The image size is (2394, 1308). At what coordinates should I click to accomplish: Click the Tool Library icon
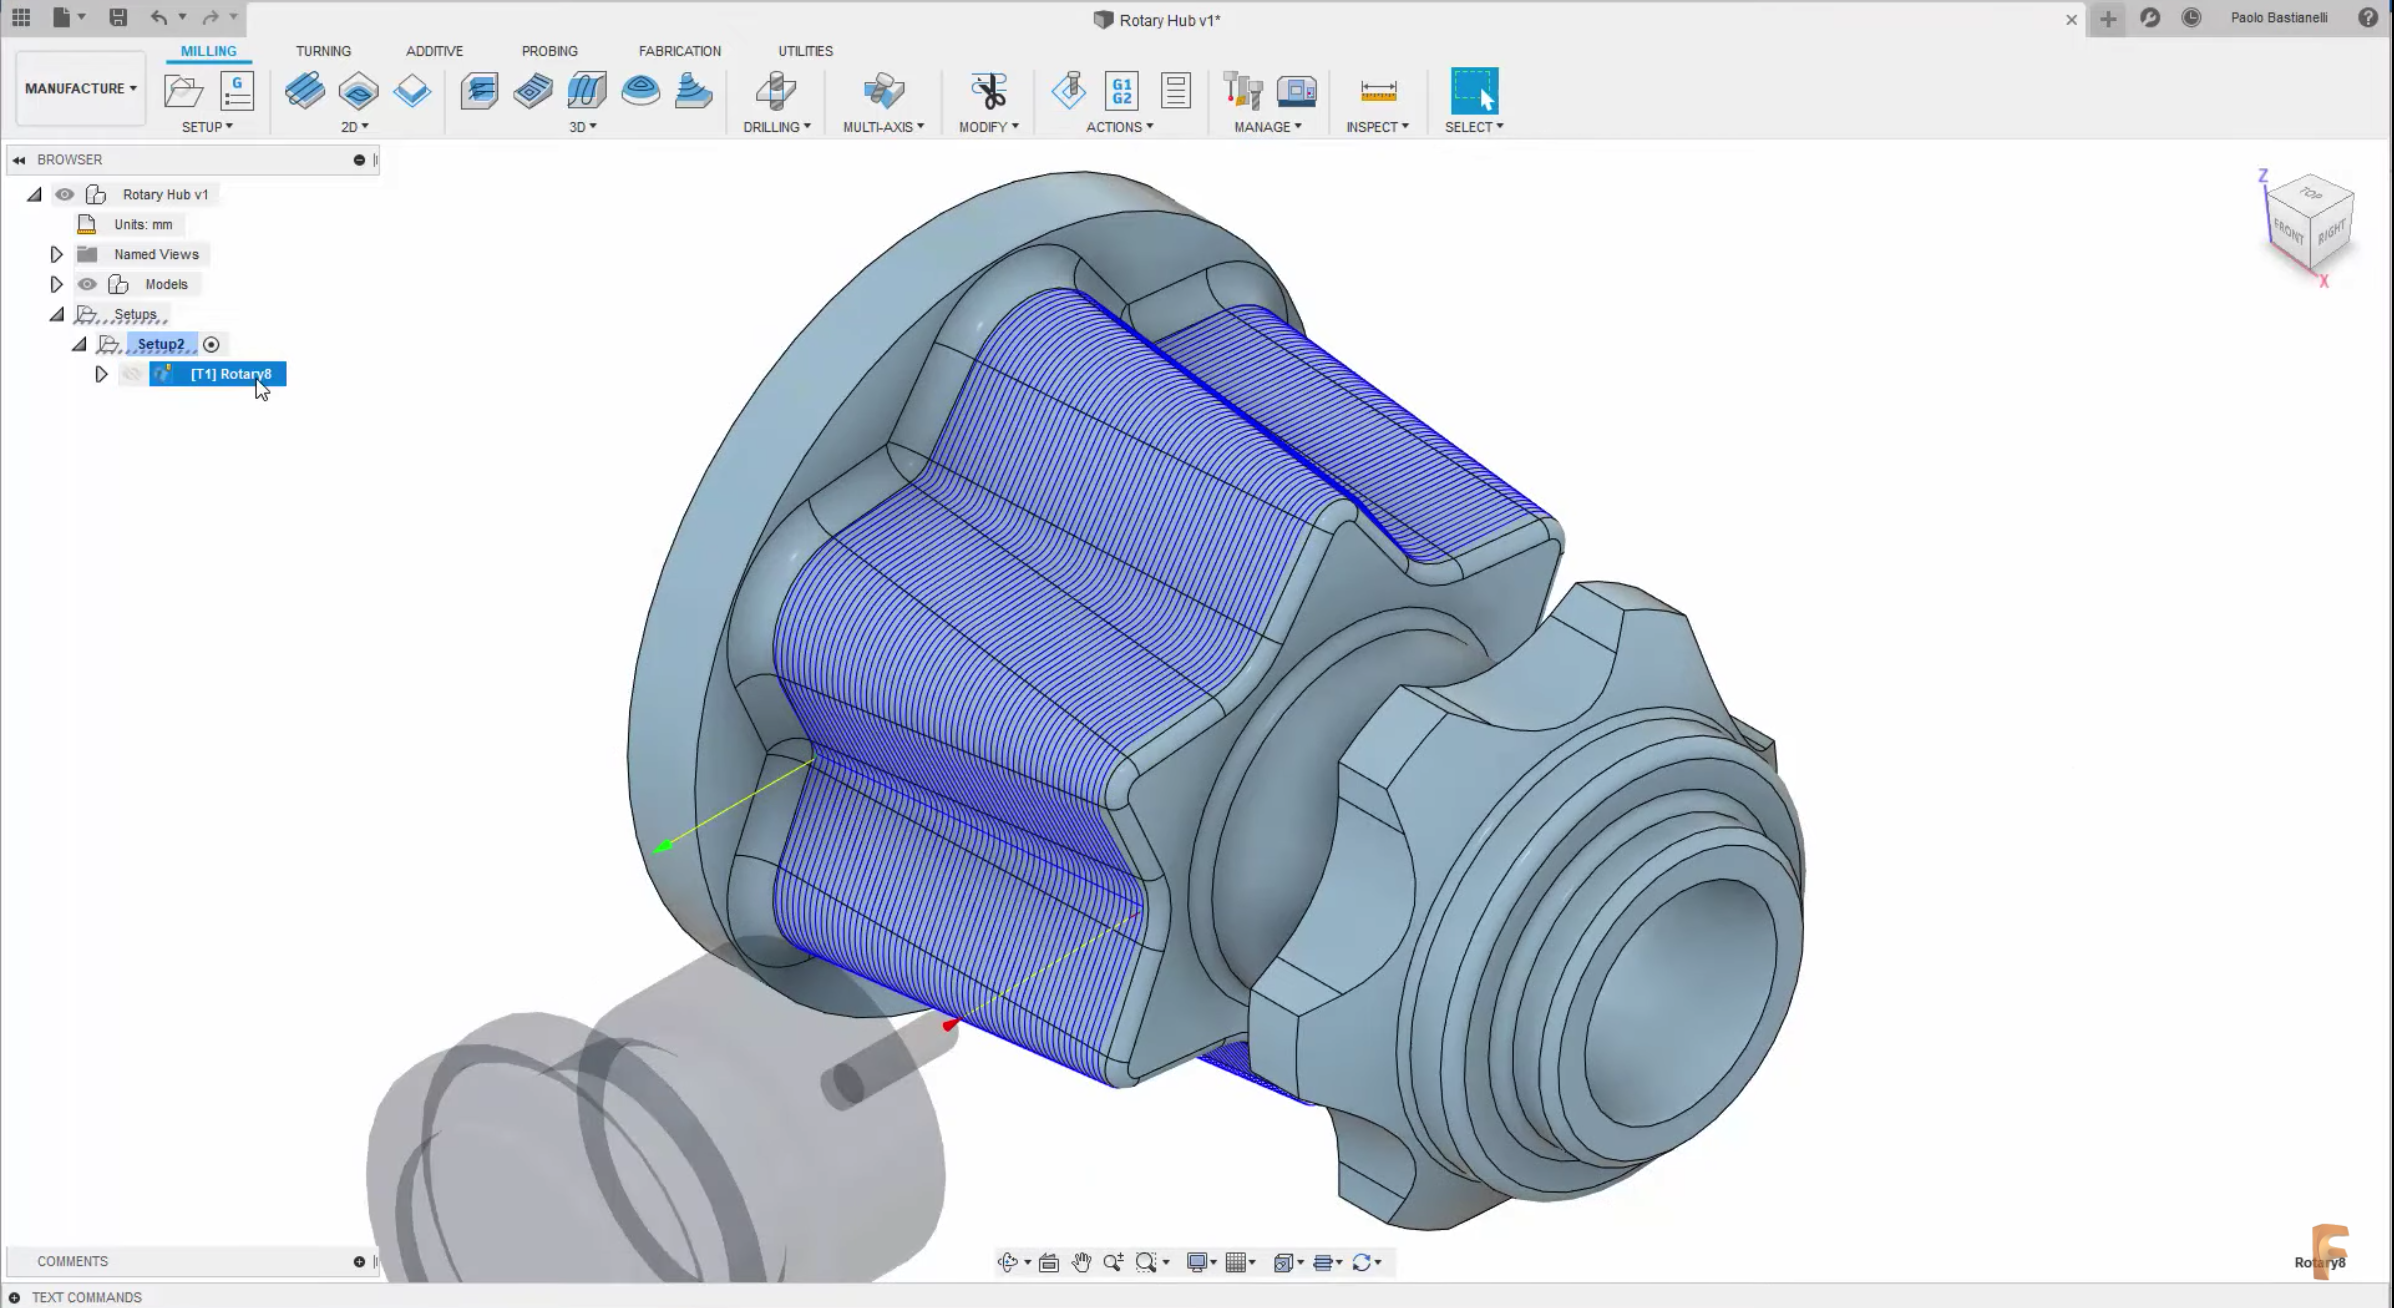[x=1242, y=91]
